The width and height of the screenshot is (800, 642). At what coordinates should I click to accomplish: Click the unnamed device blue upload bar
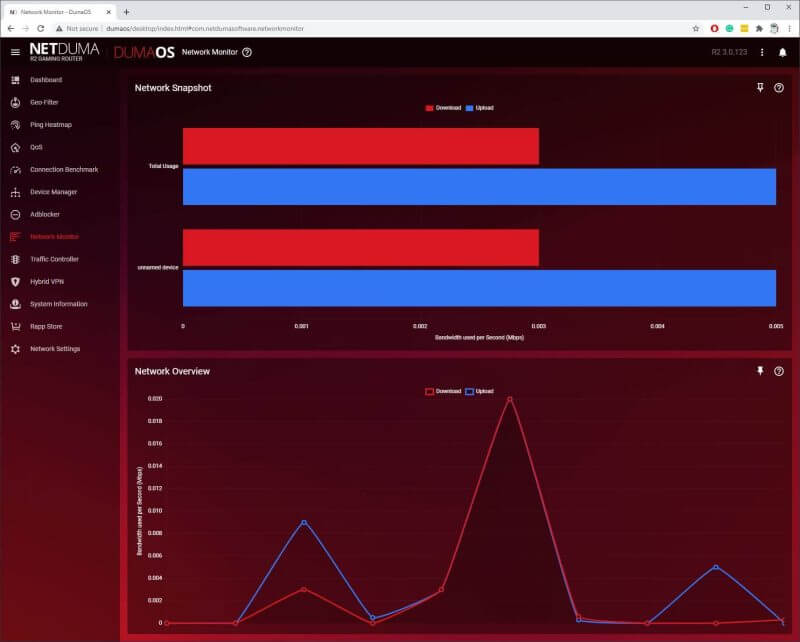[x=479, y=288]
